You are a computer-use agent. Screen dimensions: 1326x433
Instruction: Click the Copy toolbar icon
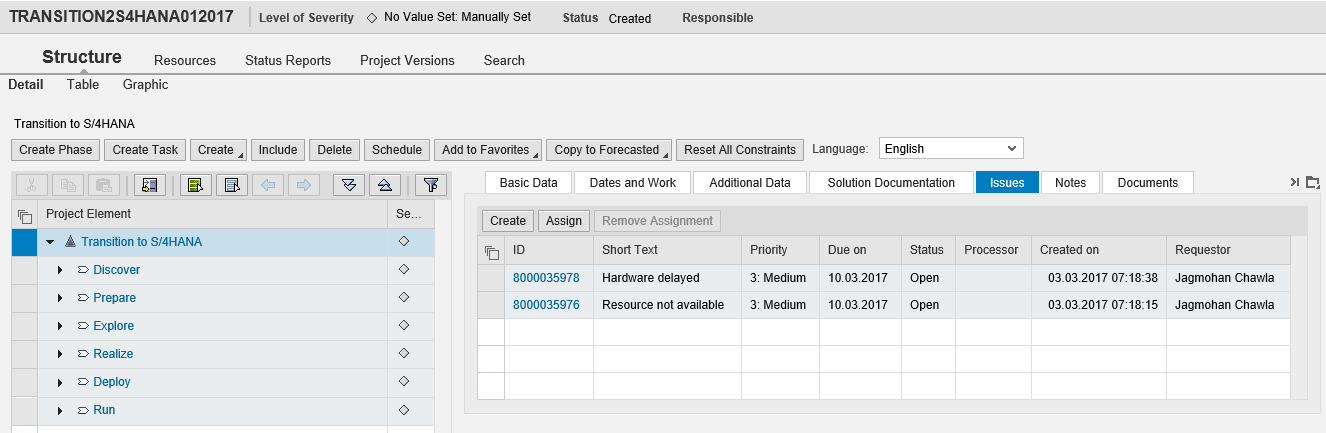pos(68,185)
